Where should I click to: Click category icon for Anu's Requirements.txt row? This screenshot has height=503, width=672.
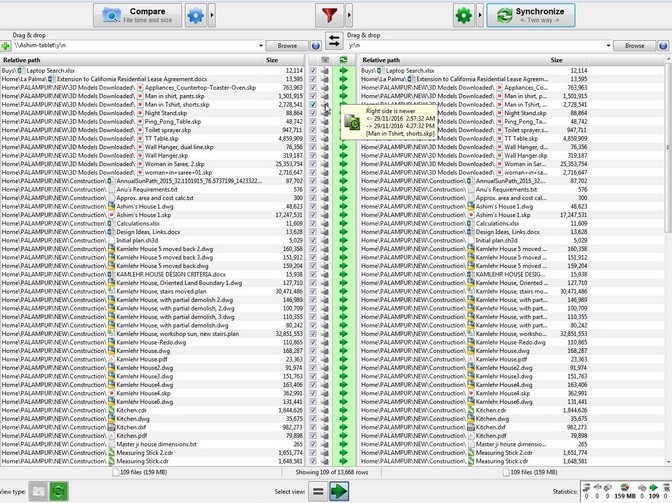[x=325, y=189]
